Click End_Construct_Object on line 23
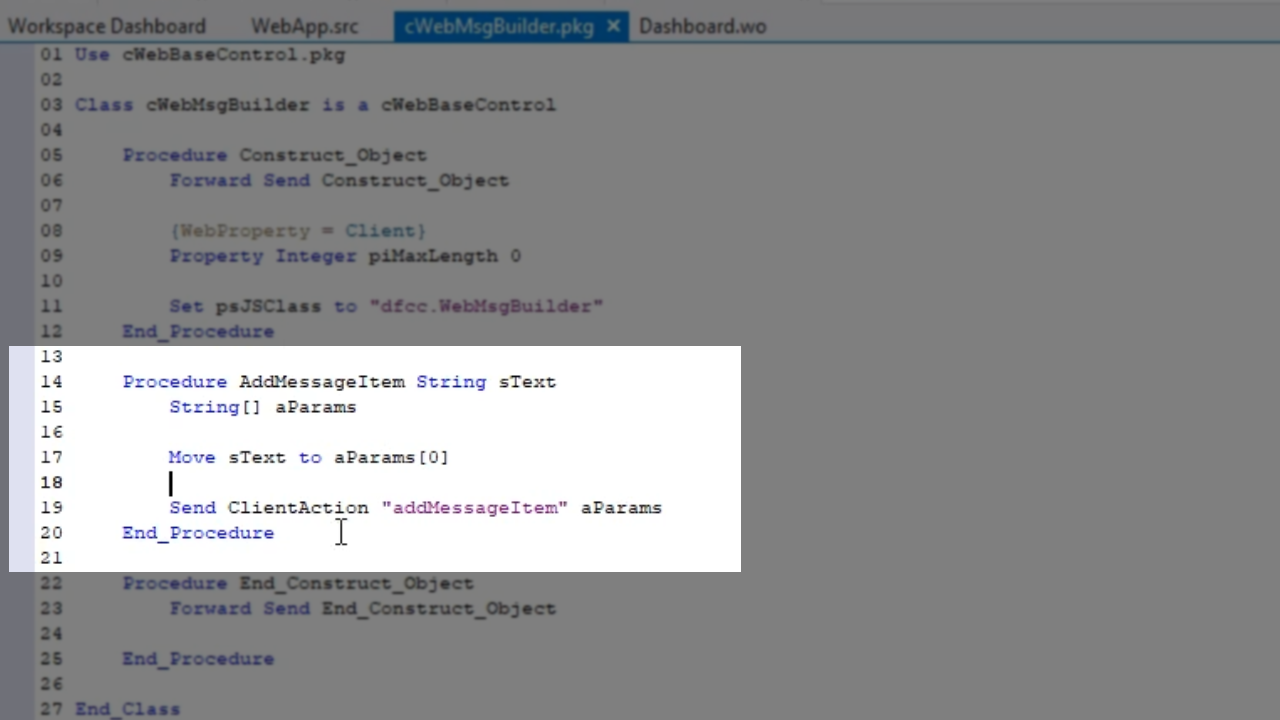Viewport: 1280px width, 720px height. pyautogui.click(x=438, y=608)
